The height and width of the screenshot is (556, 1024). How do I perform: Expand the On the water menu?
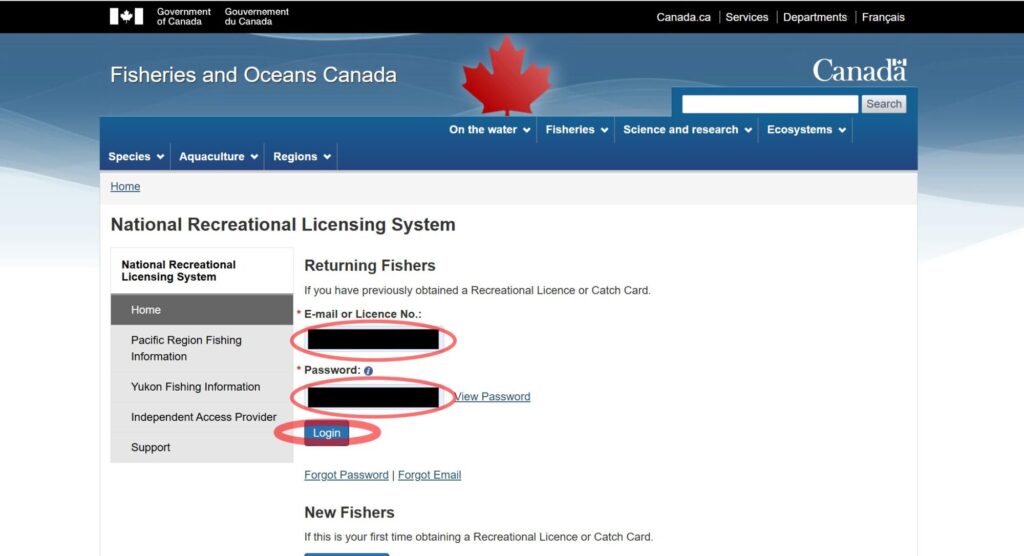(x=489, y=129)
